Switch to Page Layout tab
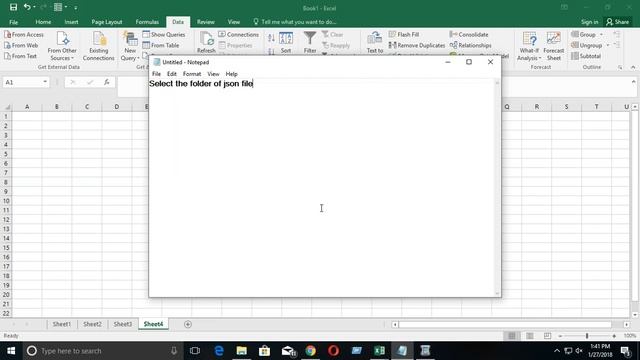640x360 pixels. [x=107, y=22]
